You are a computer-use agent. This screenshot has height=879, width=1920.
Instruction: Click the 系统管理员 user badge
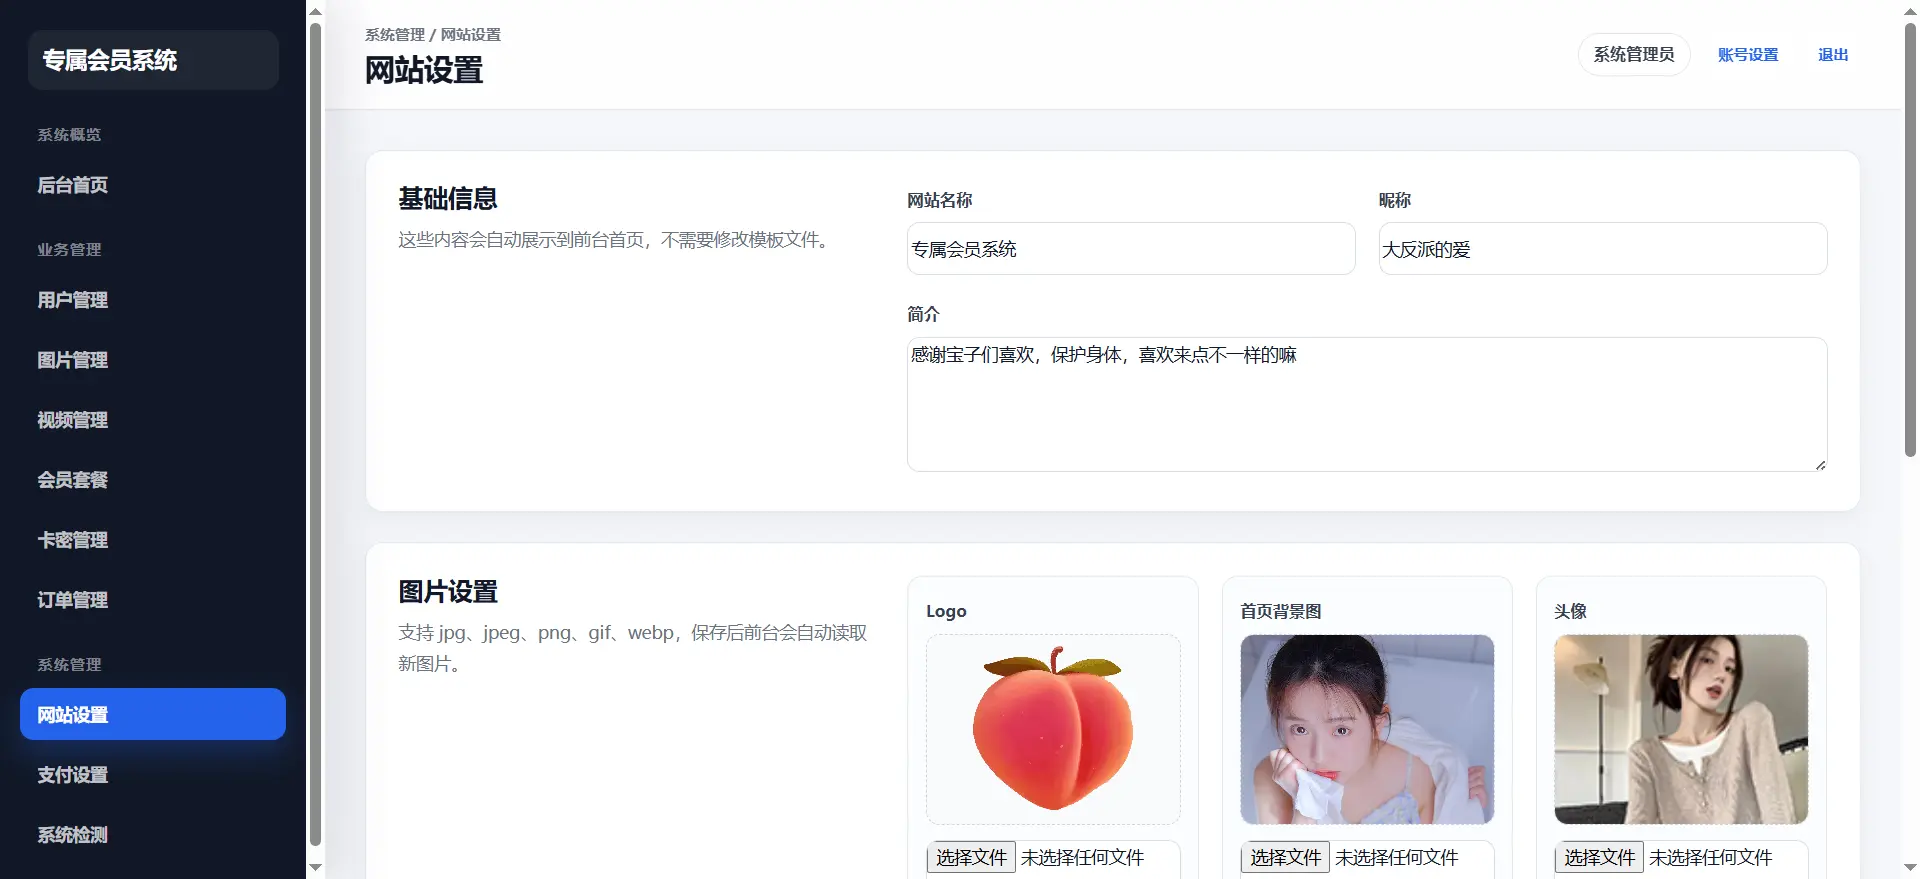tap(1634, 54)
